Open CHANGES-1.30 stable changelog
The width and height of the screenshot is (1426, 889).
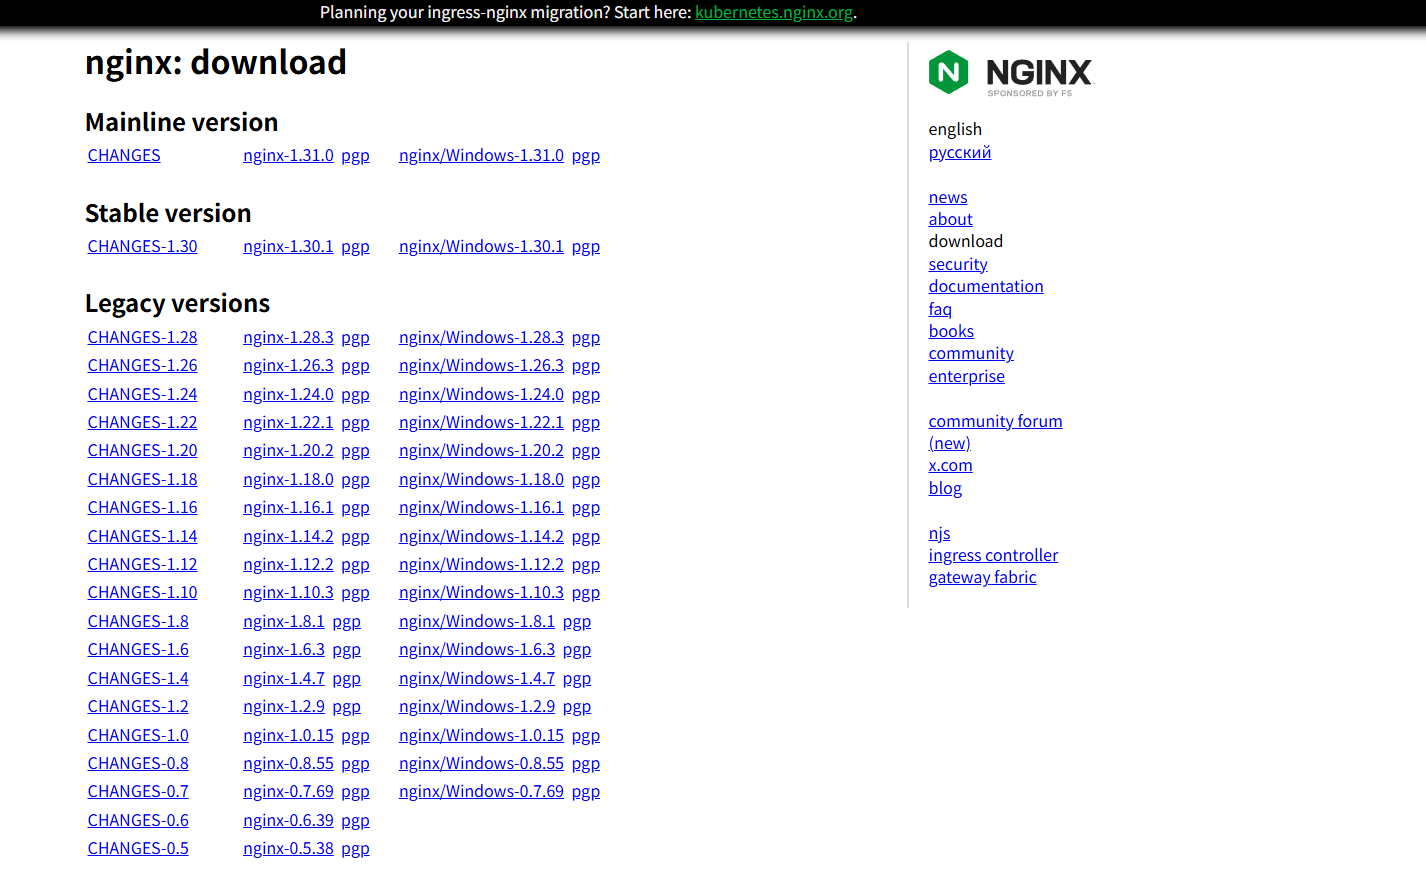tap(142, 246)
